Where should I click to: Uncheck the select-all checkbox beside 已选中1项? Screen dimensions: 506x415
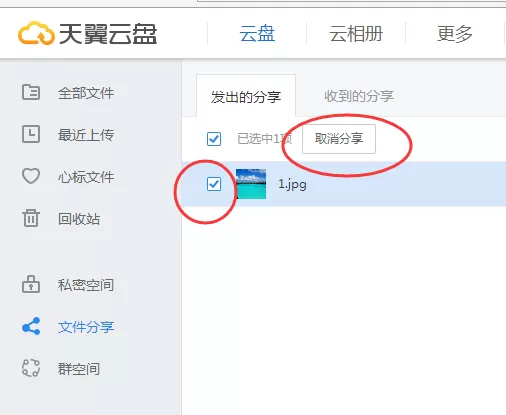coord(214,139)
